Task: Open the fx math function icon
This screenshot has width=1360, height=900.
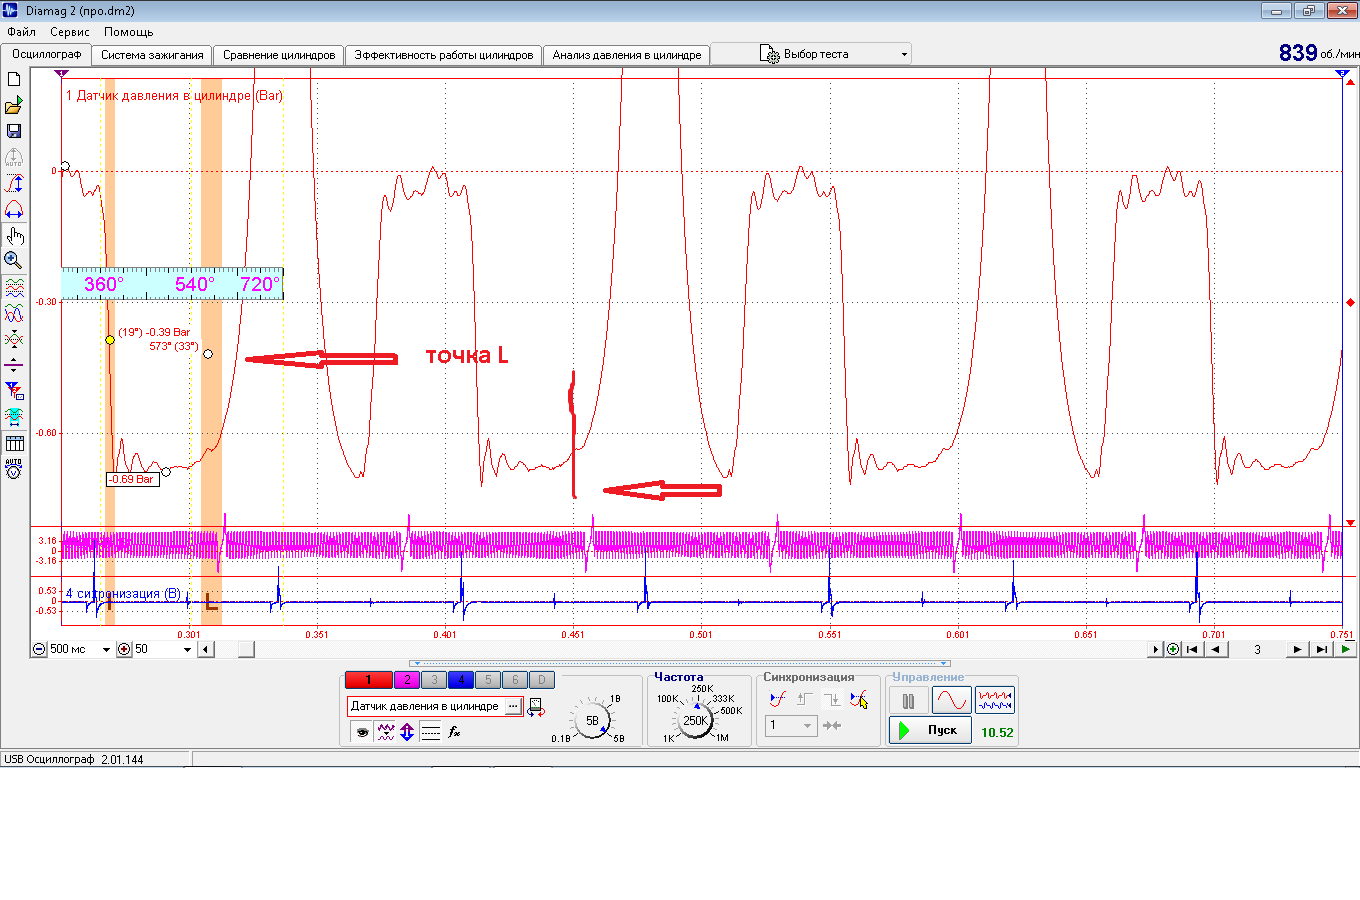Action: pyautogui.click(x=454, y=732)
